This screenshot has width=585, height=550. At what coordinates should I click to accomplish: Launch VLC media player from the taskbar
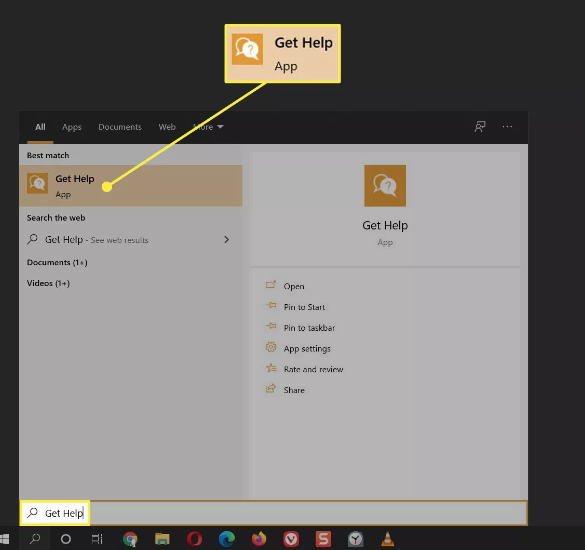click(x=388, y=539)
